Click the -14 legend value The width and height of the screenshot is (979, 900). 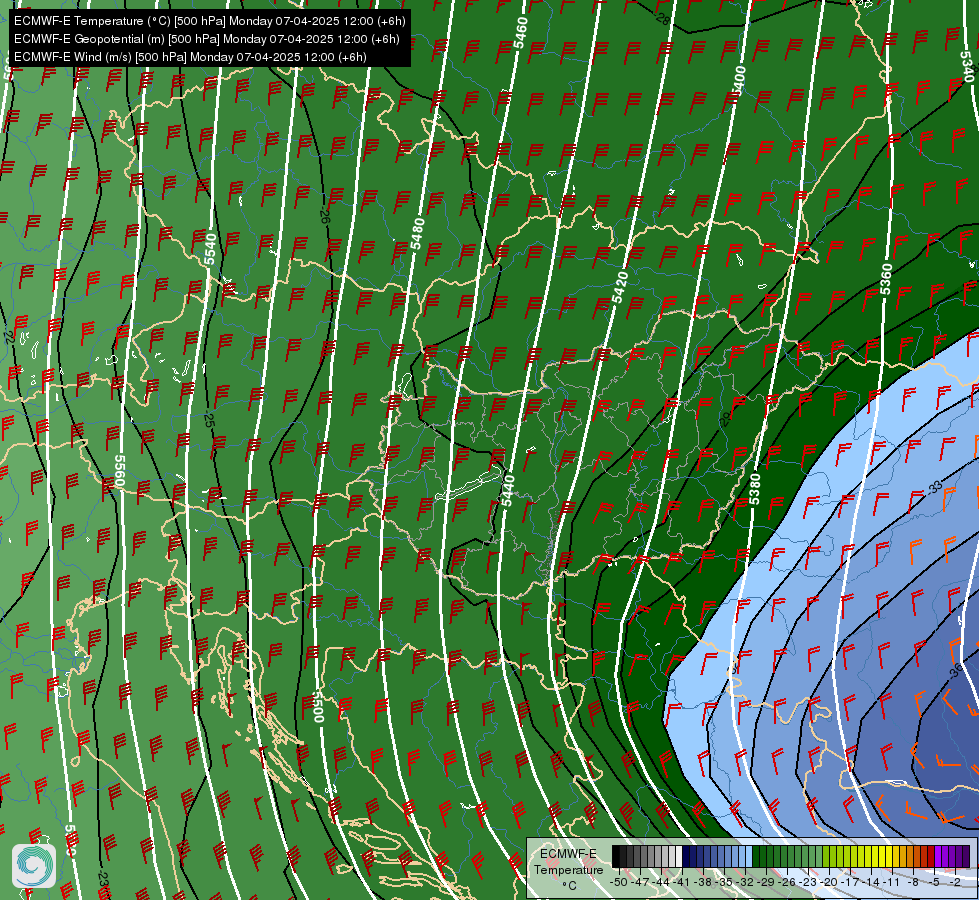point(871,882)
